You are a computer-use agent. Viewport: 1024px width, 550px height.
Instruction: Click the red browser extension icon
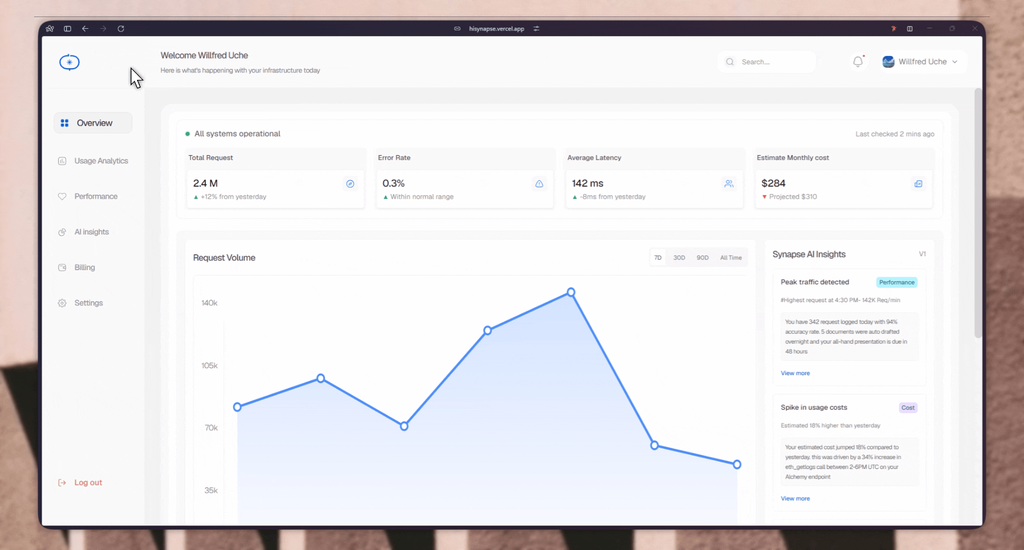click(x=893, y=29)
